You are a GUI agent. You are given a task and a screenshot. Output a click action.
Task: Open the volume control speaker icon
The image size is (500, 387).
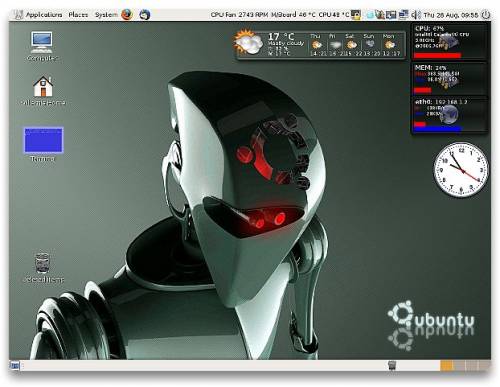pos(416,15)
